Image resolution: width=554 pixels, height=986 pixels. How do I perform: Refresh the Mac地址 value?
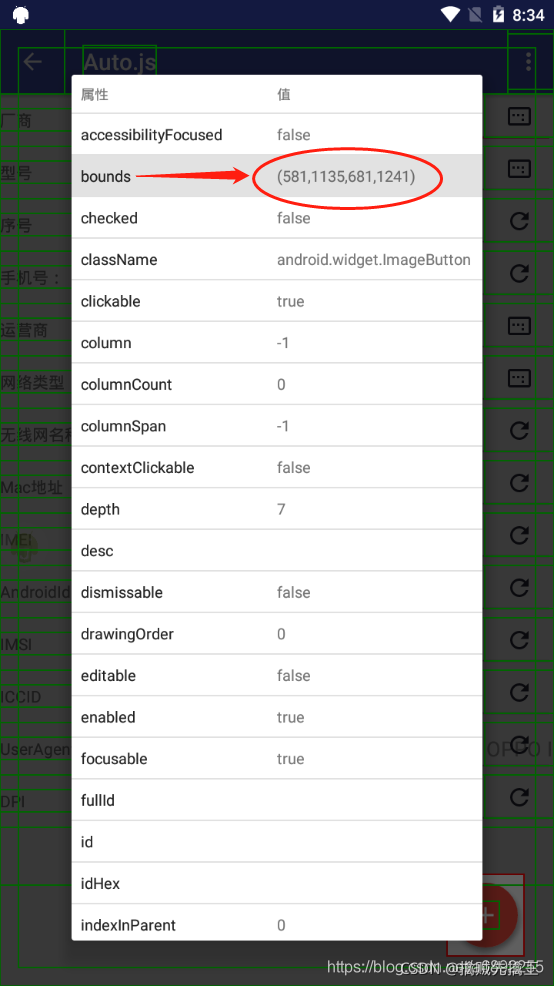(519, 483)
